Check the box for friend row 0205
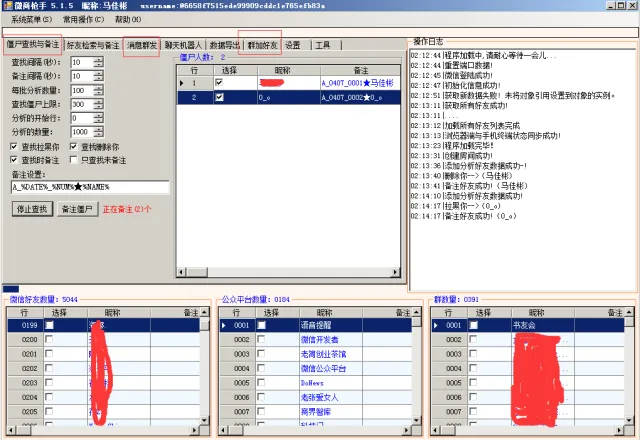640x440 pixels. [49, 411]
